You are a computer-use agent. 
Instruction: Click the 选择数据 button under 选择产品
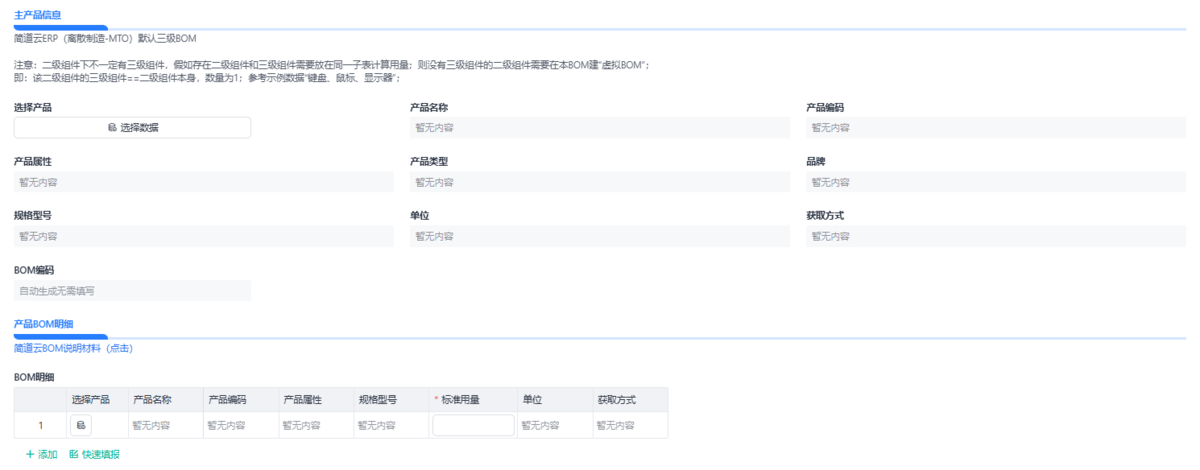point(132,127)
